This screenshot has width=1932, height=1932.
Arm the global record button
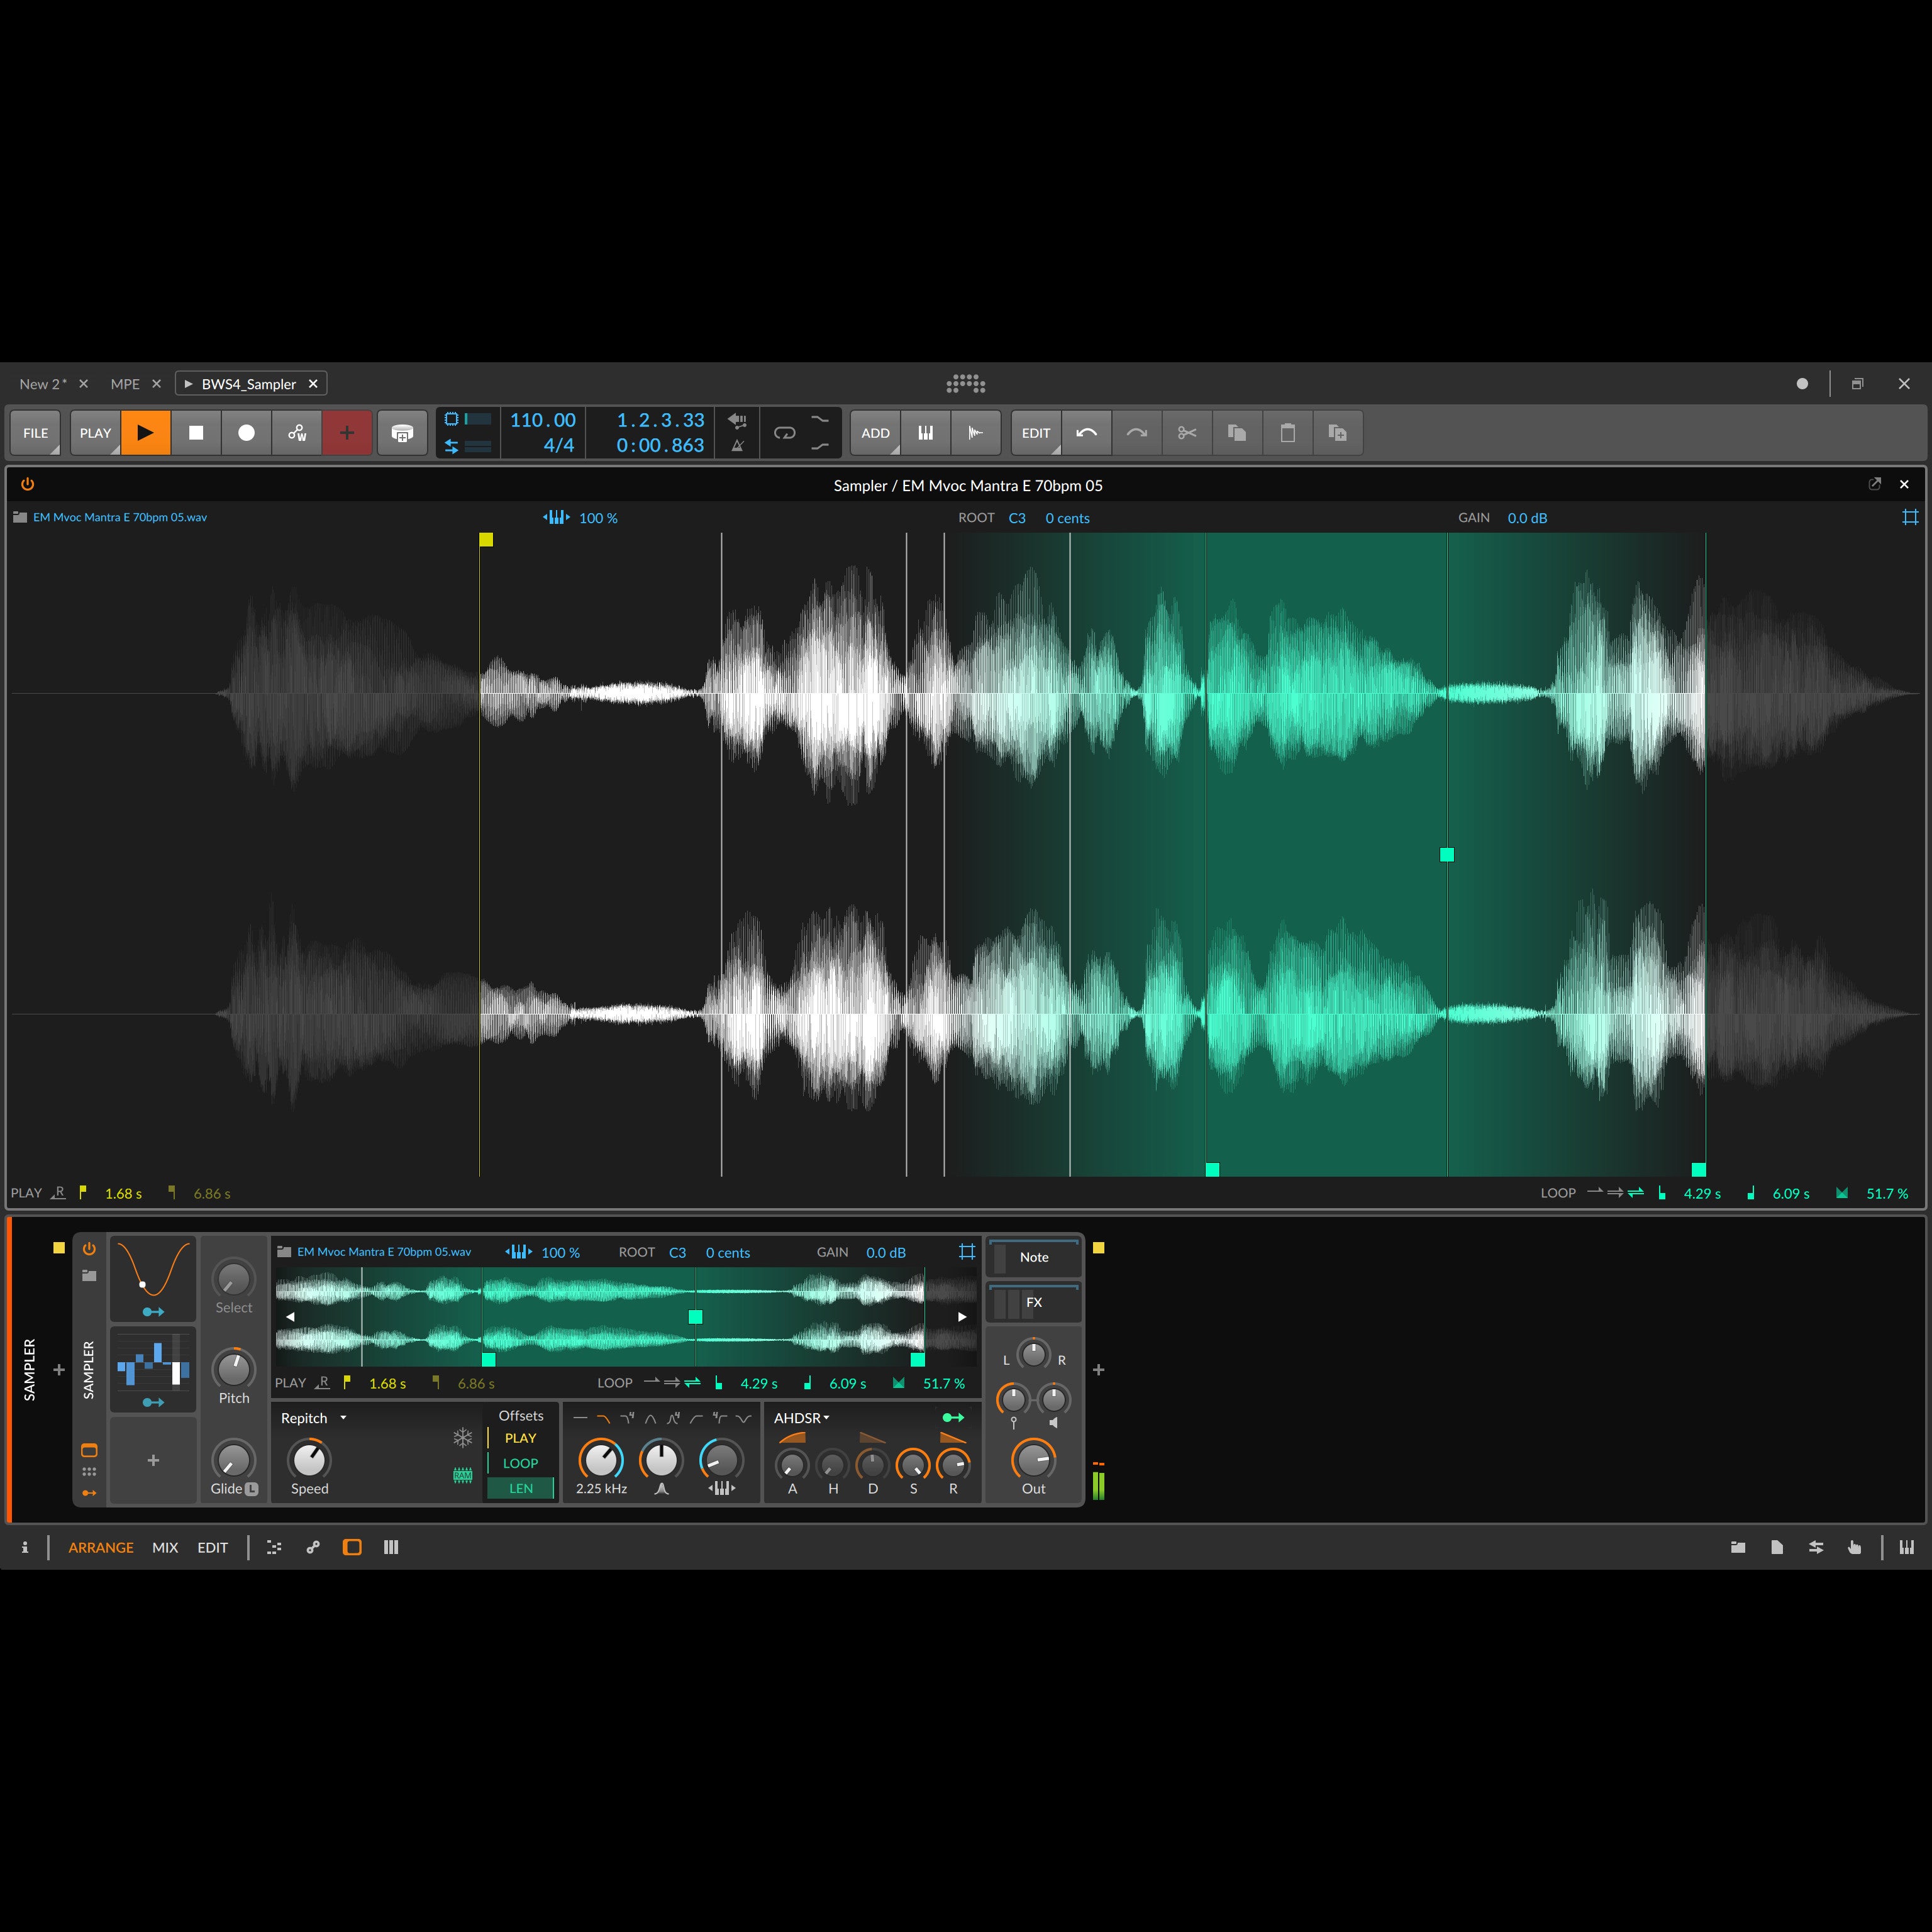click(246, 433)
